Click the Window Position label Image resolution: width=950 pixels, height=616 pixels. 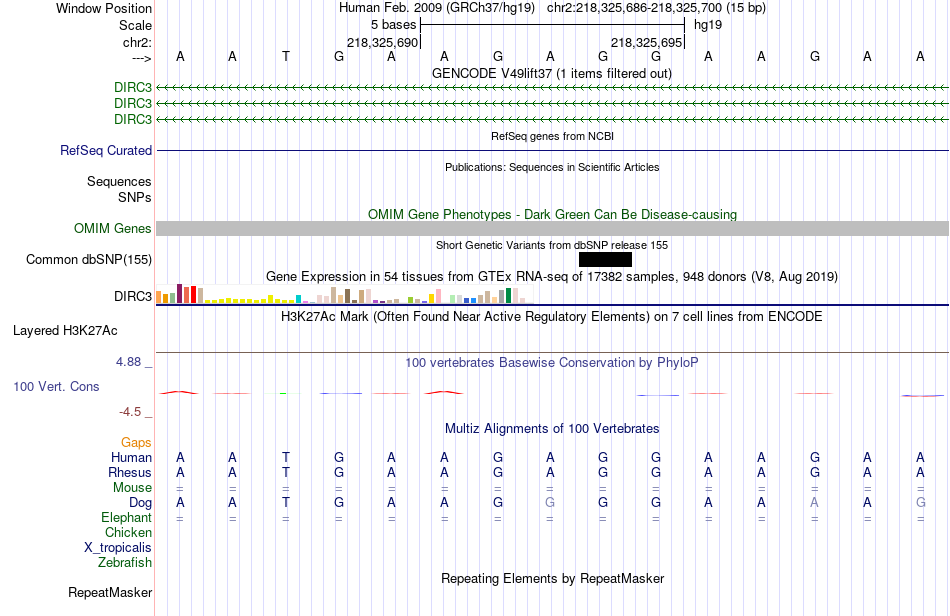click(x=104, y=8)
